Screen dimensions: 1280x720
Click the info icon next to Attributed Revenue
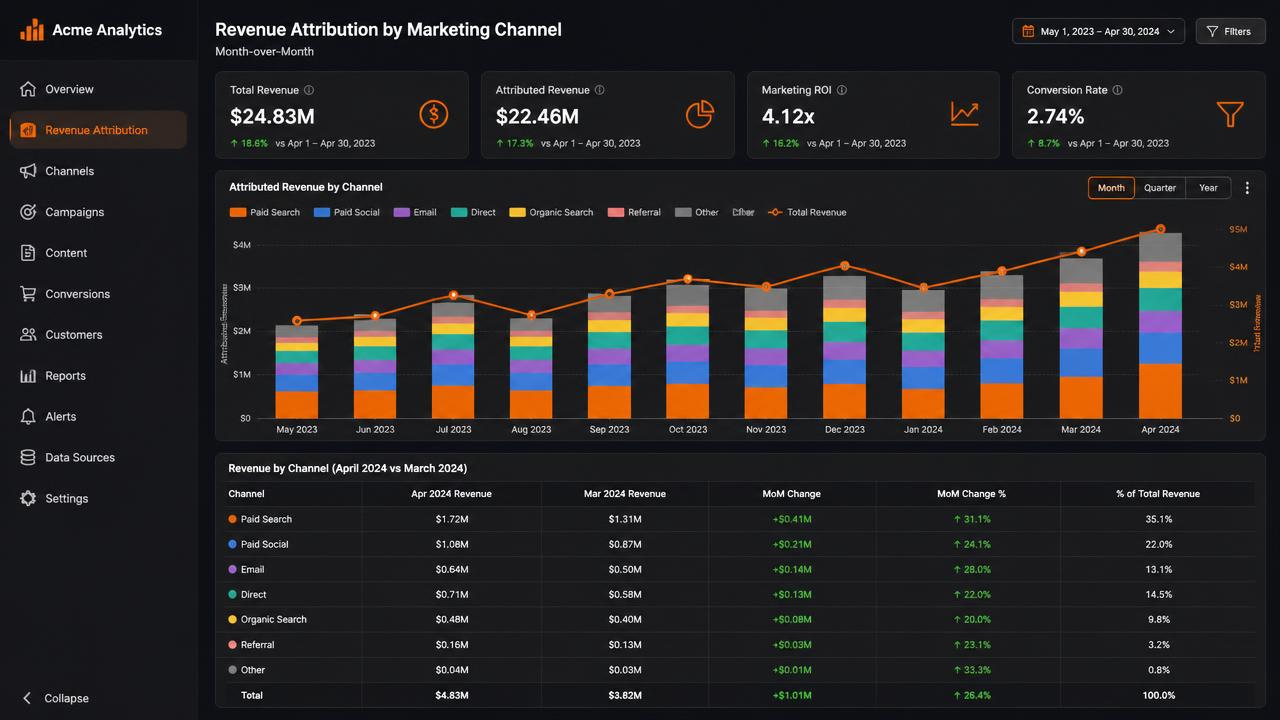coord(600,90)
